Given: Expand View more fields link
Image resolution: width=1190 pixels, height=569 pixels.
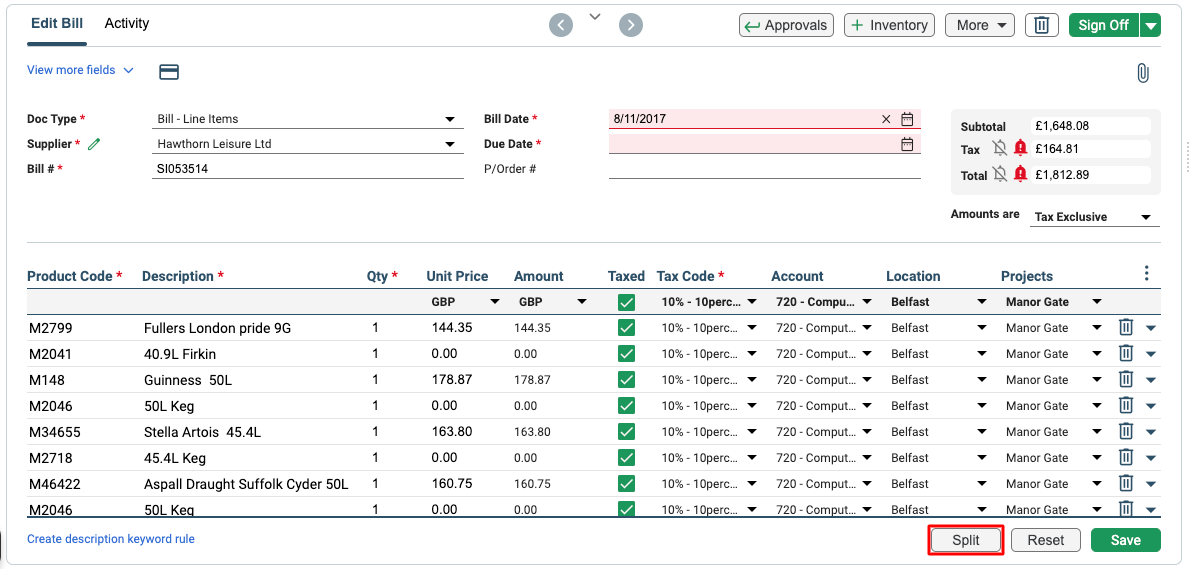Looking at the screenshot, I should coord(80,70).
